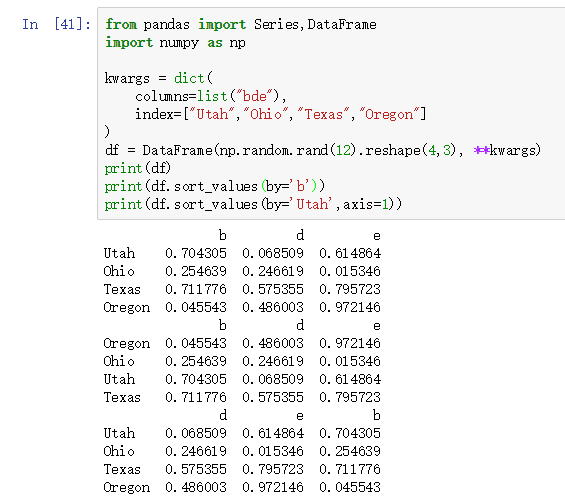The image size is (565, 501).
Task: Click the print(df.sort_values(by='b')) line
Action: pyautogui.click(x=215, y=186)
